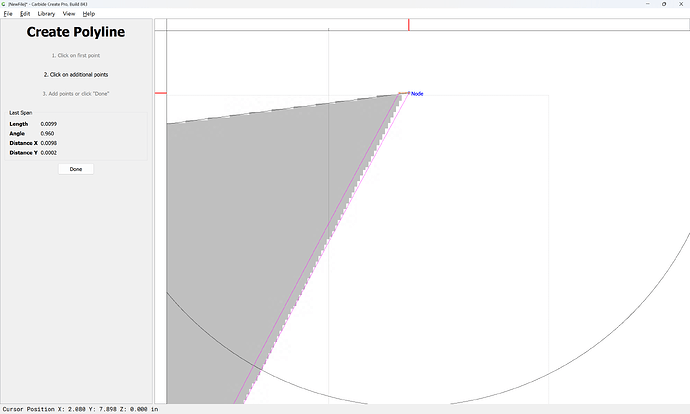This screenshot has width=690, height=414.
Task: Click the Create Polyline heading
Action: pos(76,32)
